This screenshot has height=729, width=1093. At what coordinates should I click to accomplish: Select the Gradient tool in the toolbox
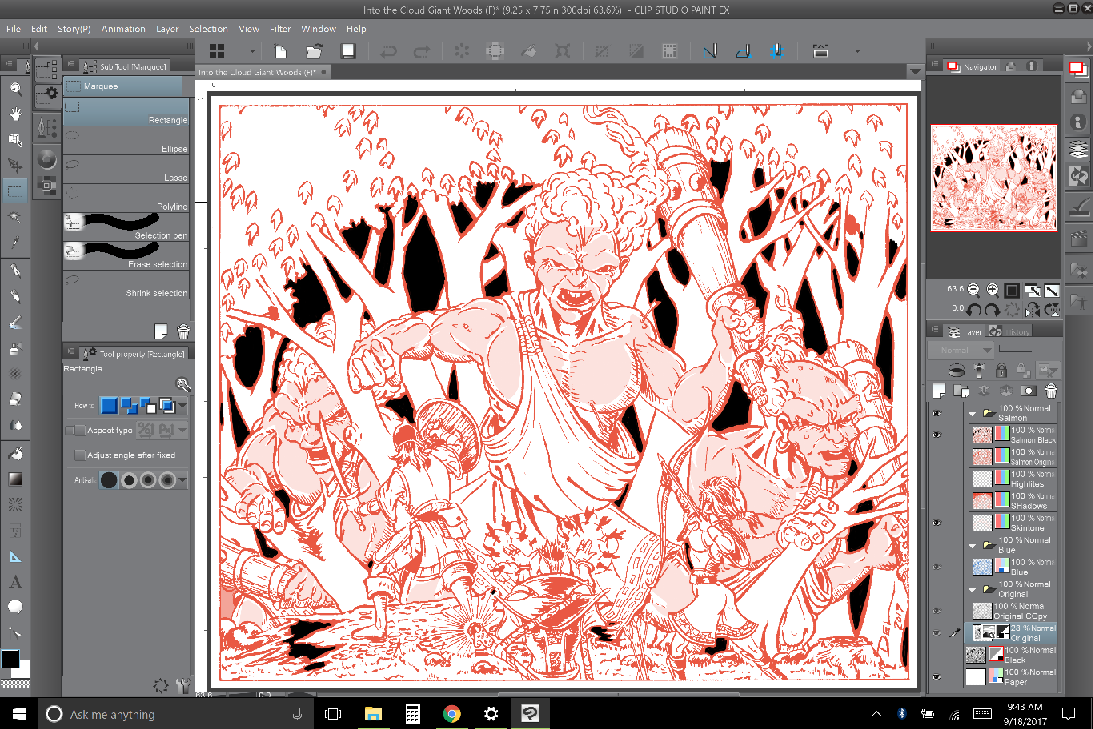15,479
